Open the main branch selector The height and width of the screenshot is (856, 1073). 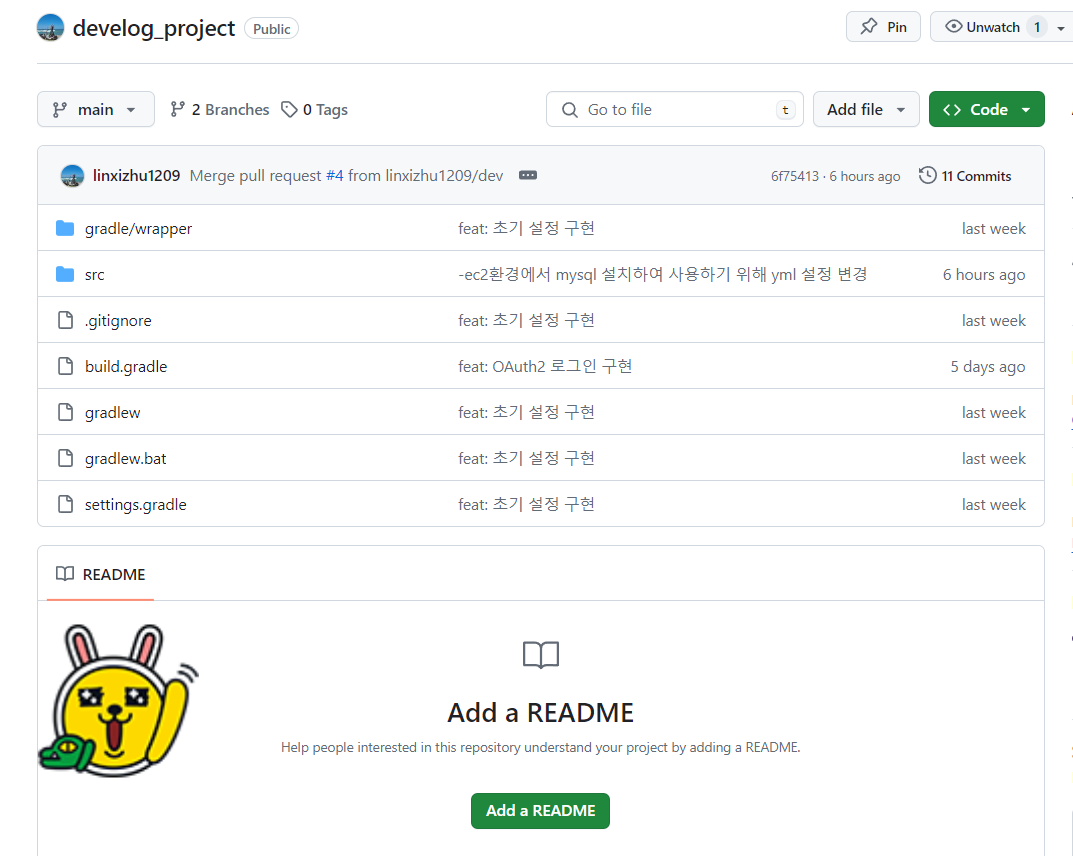click(96, 109)
